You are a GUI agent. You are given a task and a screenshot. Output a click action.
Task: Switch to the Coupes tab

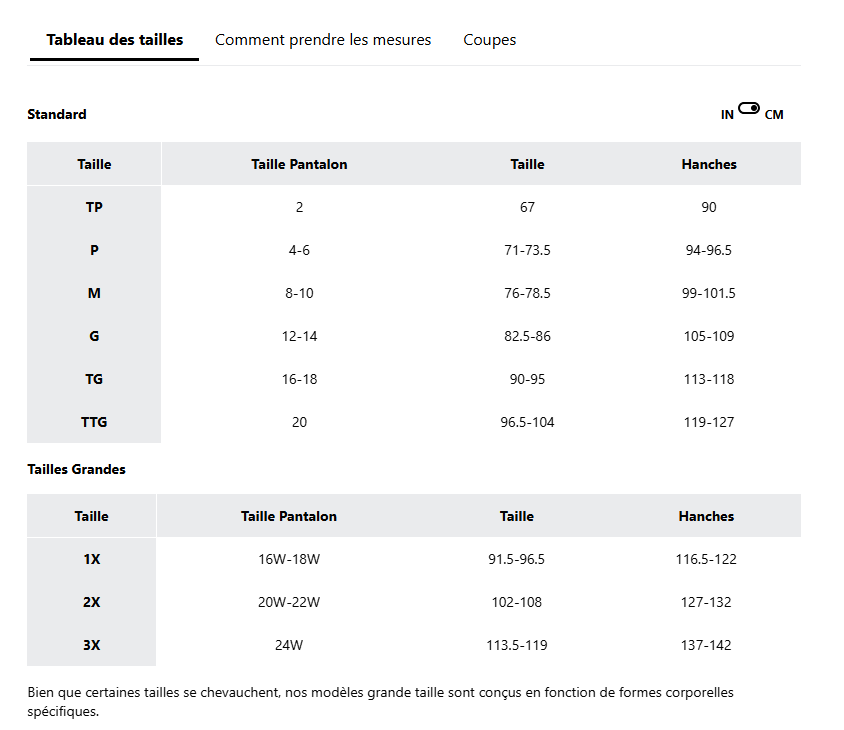[x=489, y=40]
